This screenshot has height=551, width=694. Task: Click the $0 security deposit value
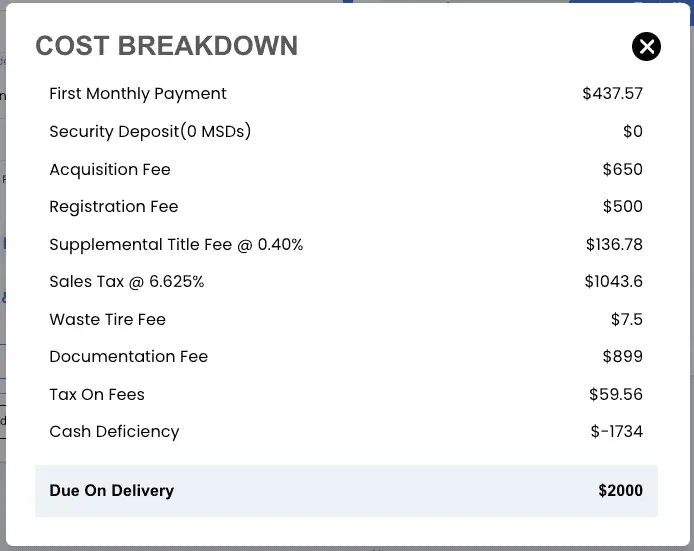pyautogui.click(x=633, y=131)
